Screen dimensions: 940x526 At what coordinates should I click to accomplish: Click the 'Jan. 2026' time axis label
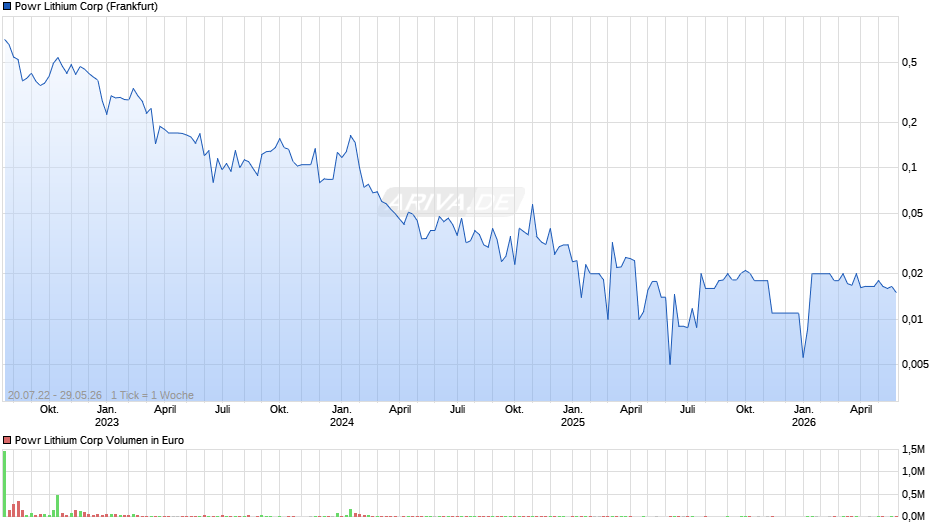803,416
